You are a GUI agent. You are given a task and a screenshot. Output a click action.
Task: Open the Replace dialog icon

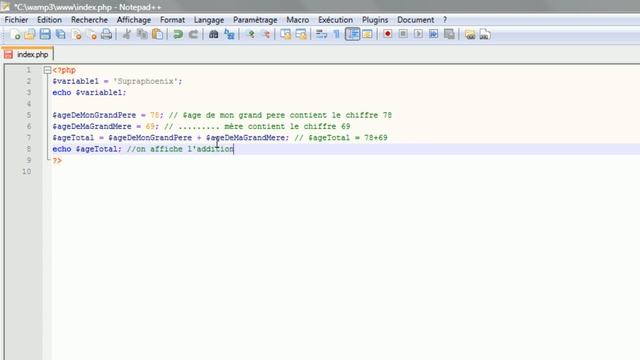pyautogui.click(x=229, y=35)
